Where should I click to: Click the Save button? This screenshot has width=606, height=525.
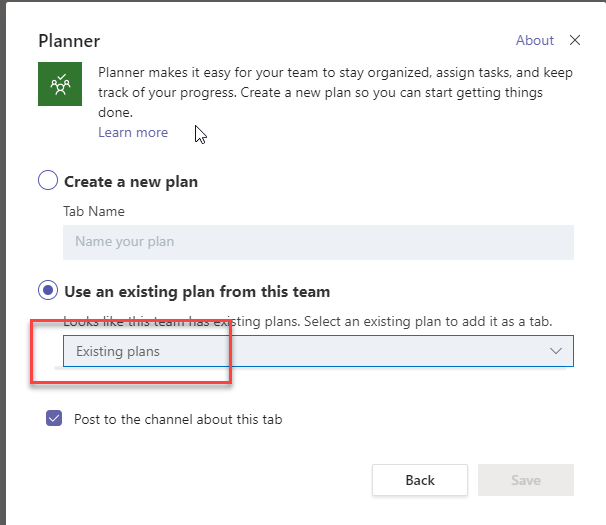(x=525, y=480)
